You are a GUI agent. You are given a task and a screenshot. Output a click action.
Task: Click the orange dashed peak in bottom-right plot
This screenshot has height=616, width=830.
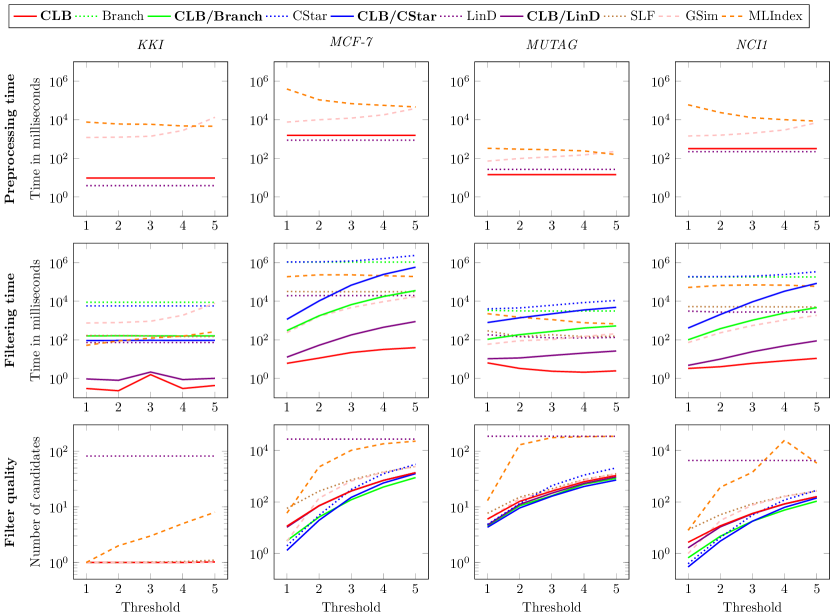point(784,440)
